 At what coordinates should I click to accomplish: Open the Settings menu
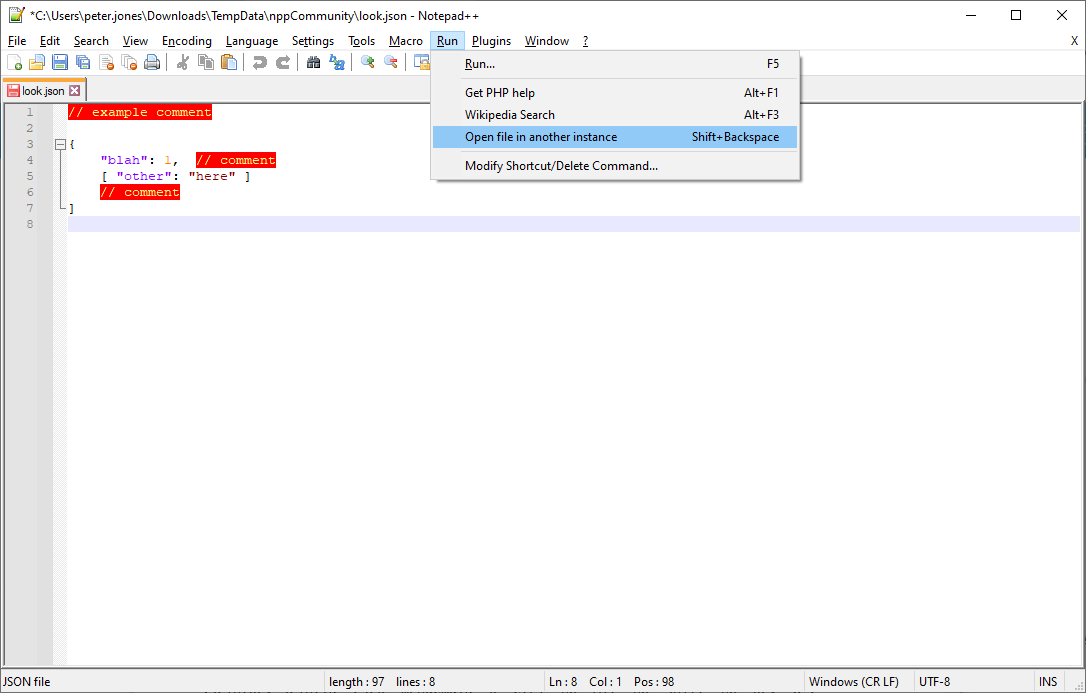tap(313, 41)
